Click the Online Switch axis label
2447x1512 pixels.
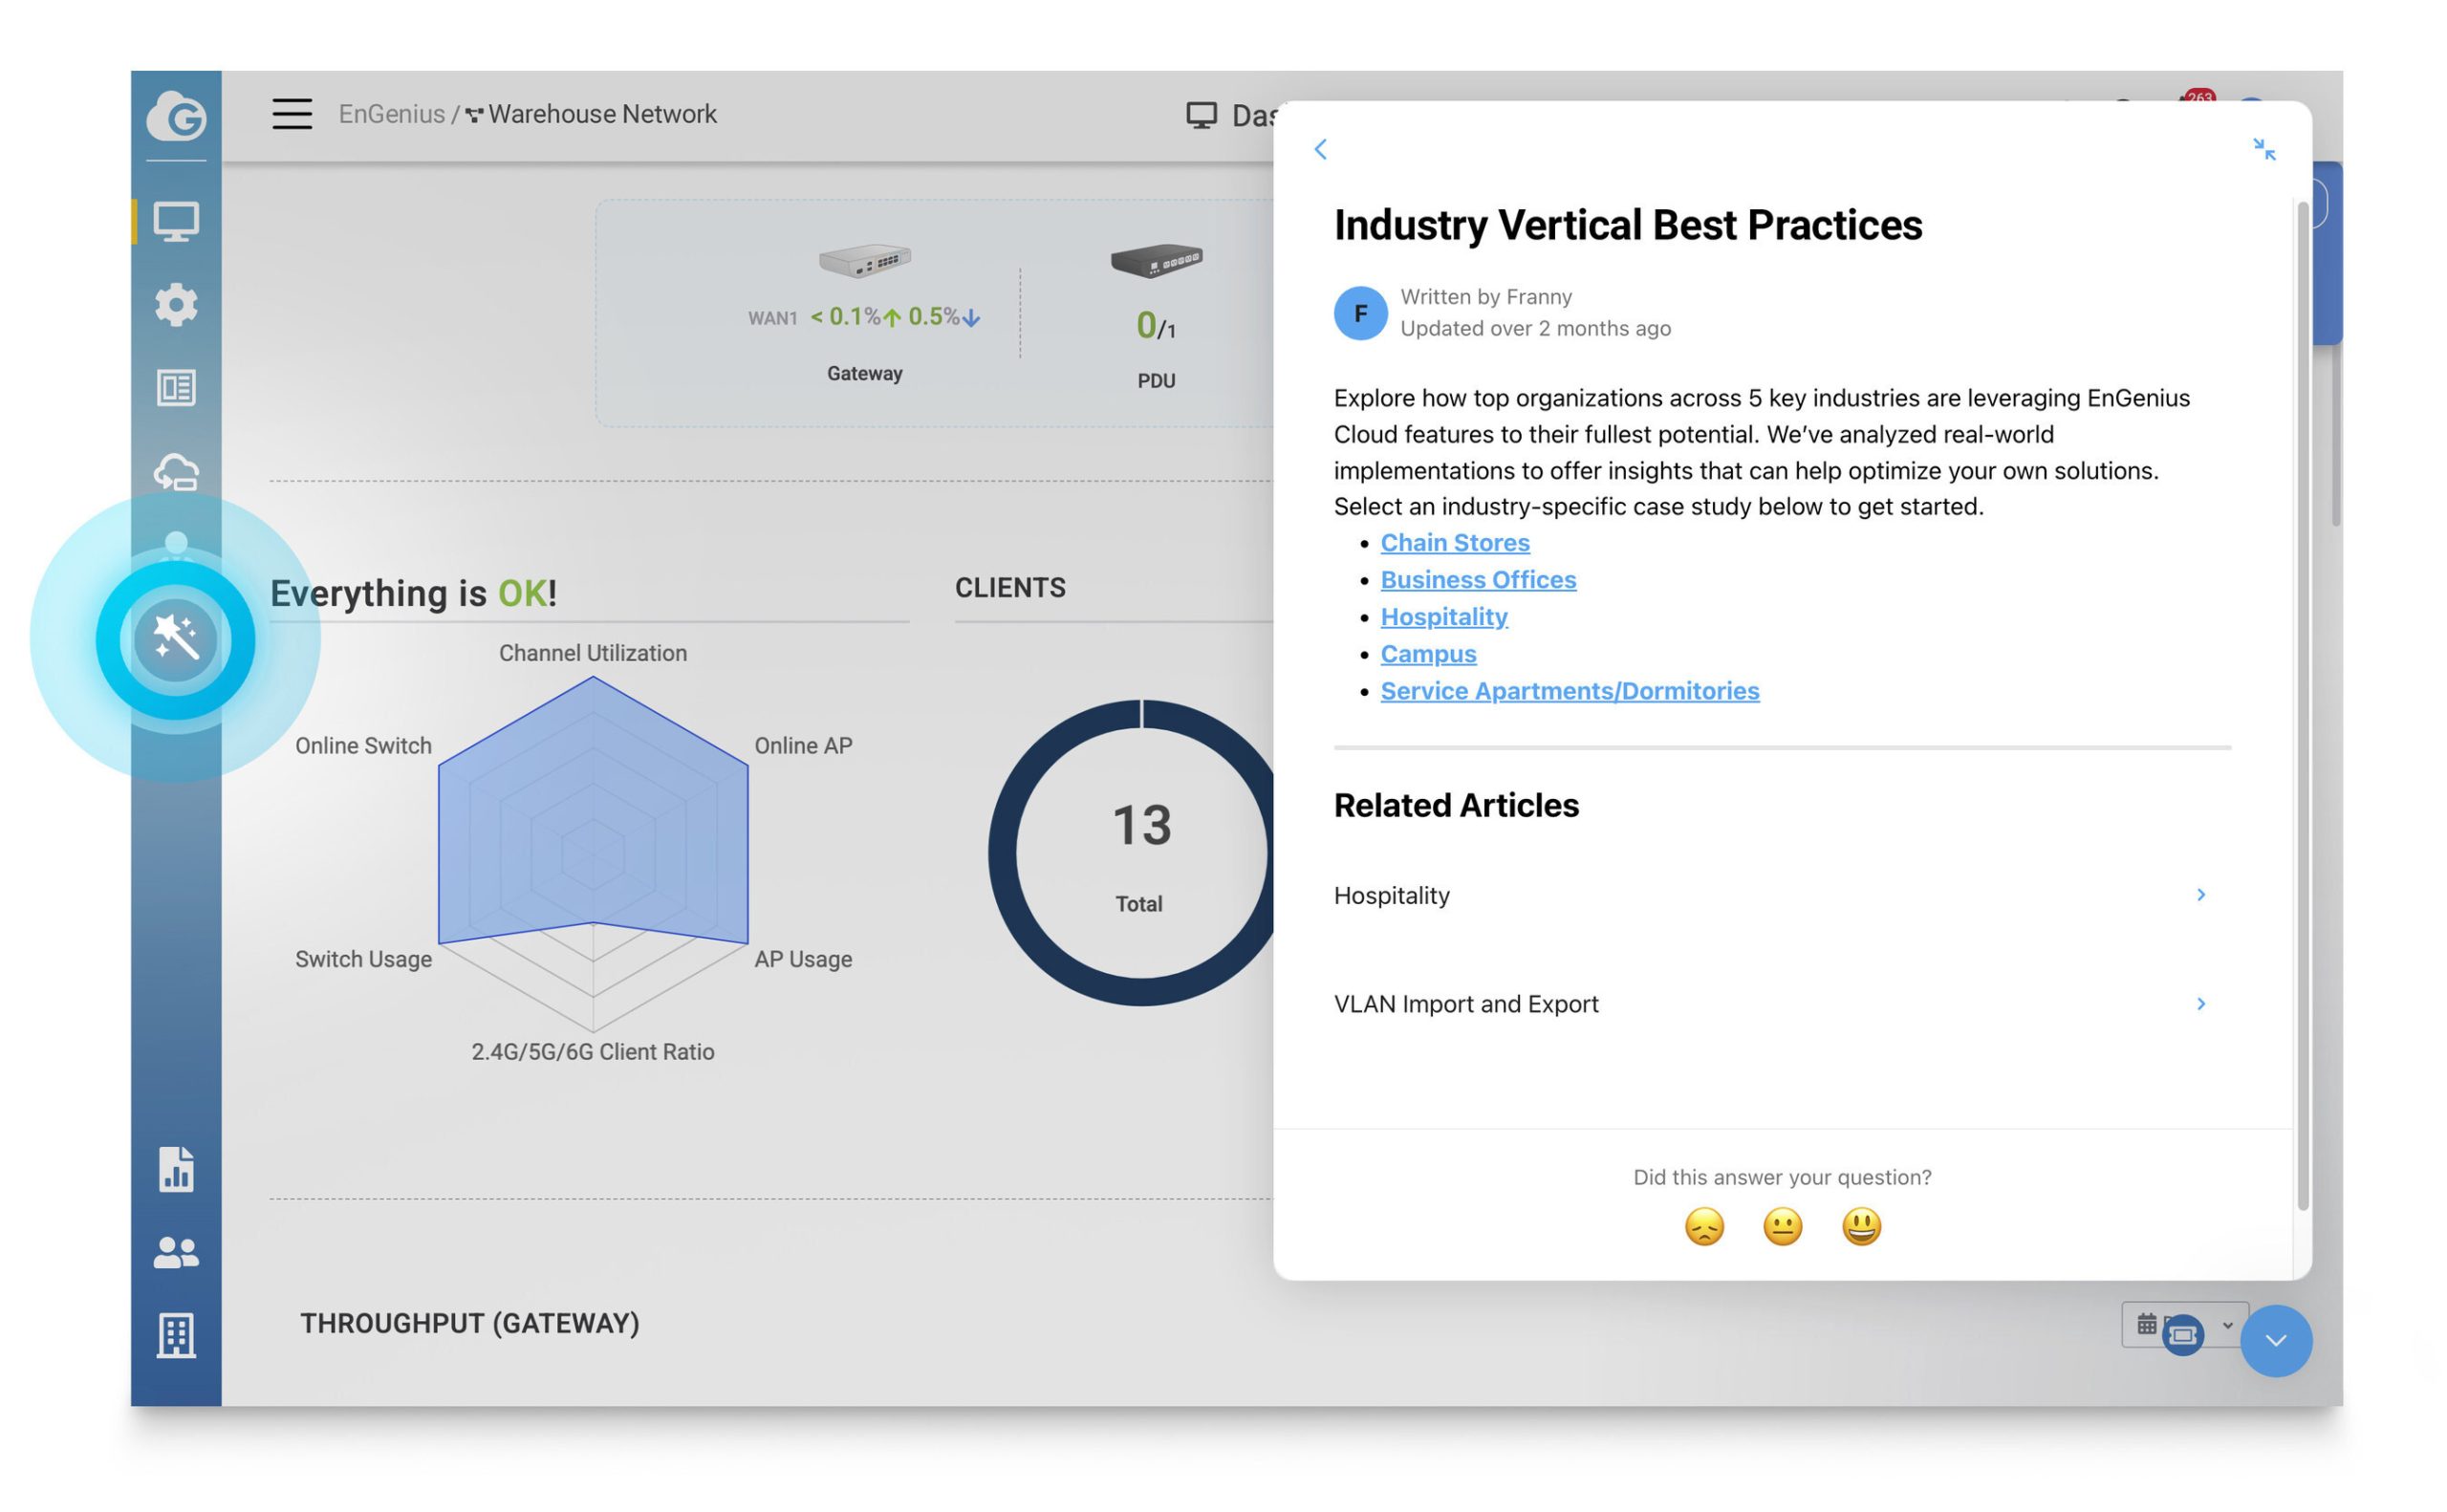coord(363,746)
